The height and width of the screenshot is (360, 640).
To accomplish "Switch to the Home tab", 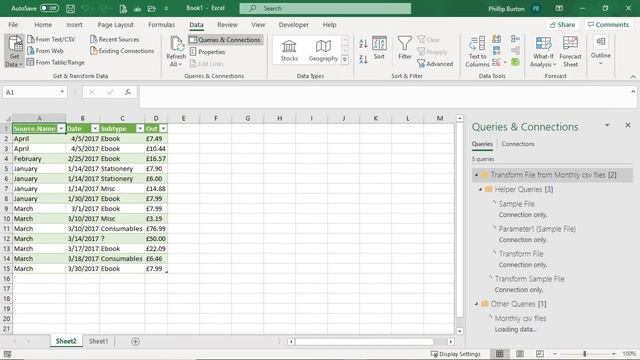I will [x=43, y=24].
